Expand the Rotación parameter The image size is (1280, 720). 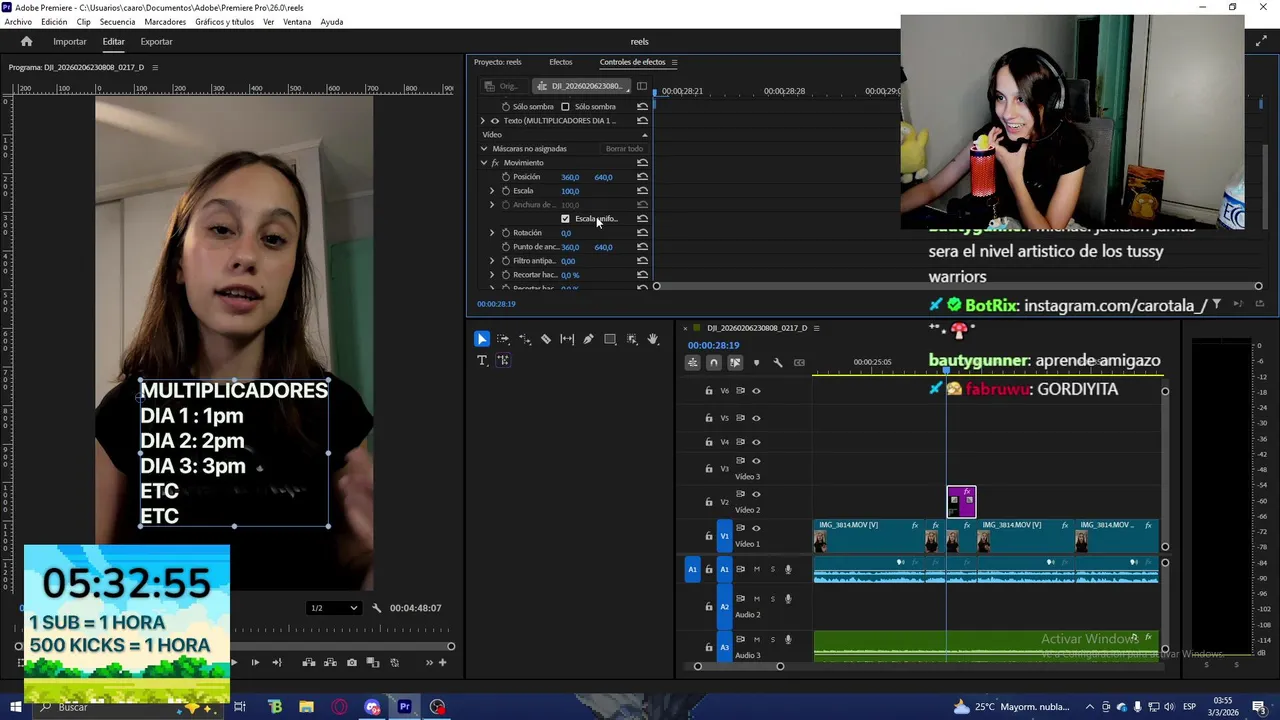[x=492, y=233]
